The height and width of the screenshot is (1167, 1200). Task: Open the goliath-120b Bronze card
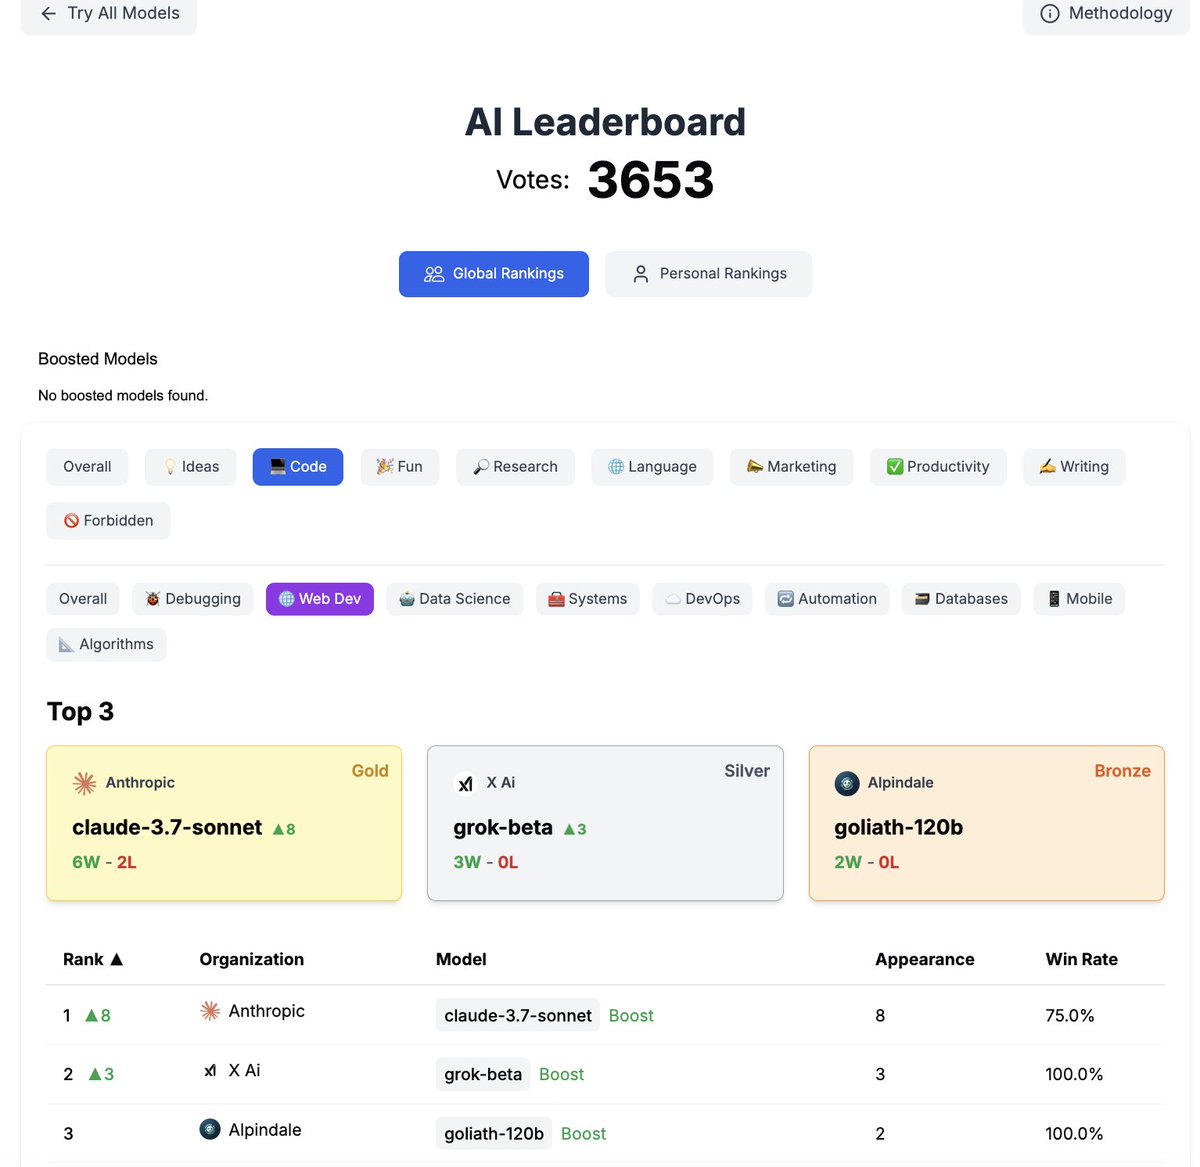(987, 823)
